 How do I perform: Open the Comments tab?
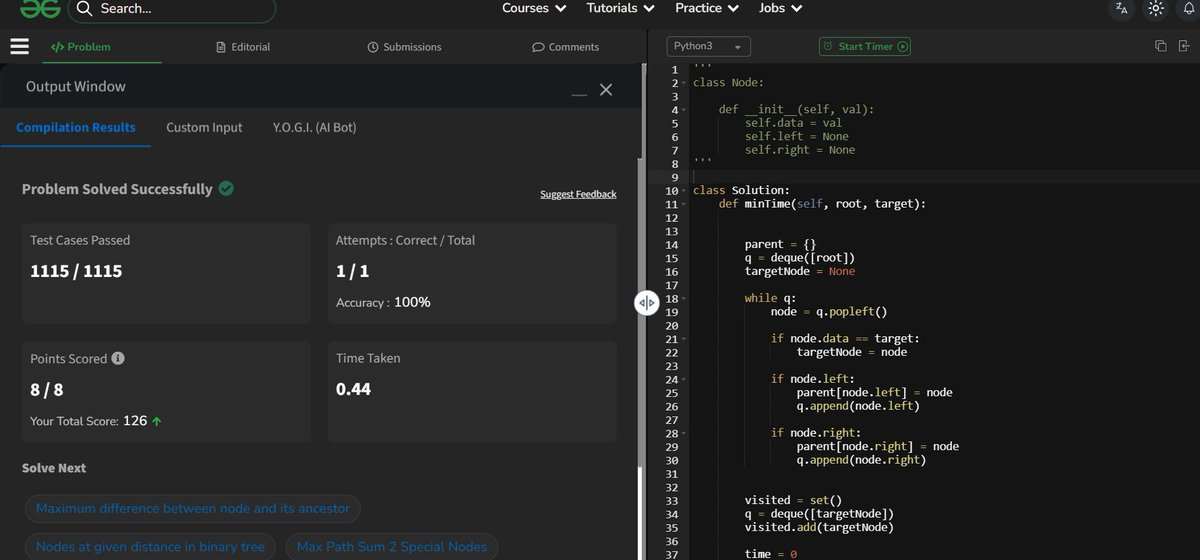[x=565, y=47]
